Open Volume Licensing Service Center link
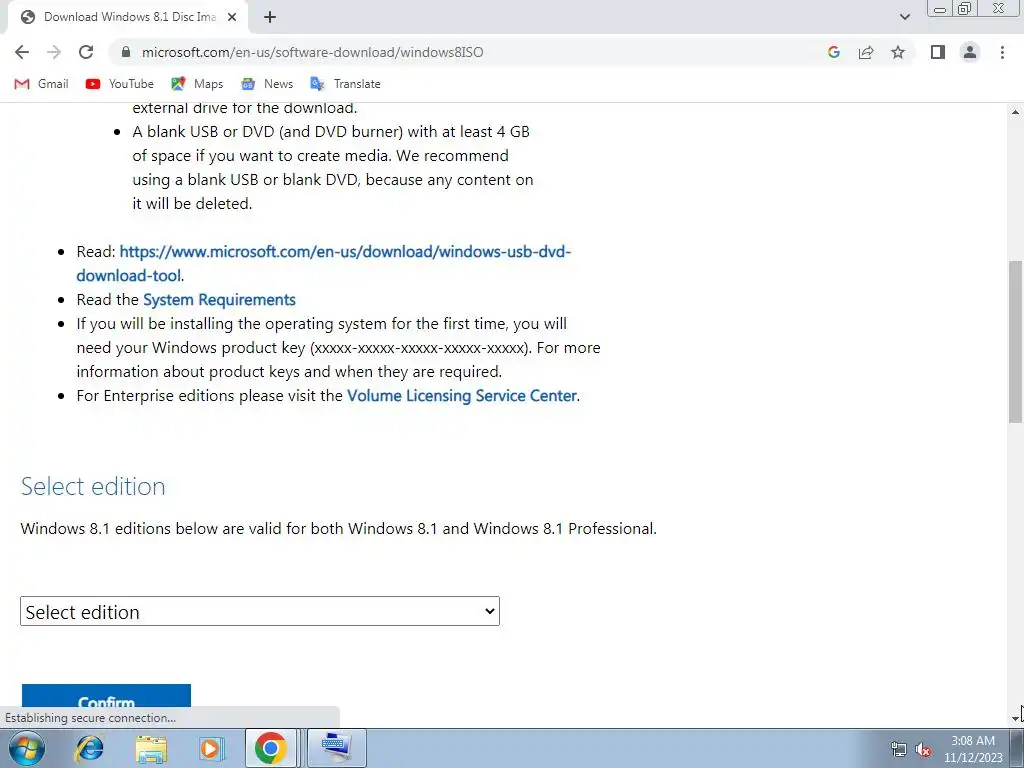Image resolution: width=1024 pixels, height=768 pixels. pyautogui.click(x=462, y=396)
